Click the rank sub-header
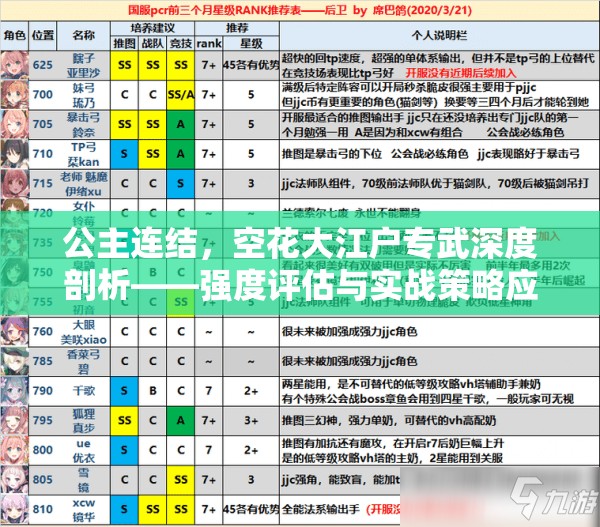600x527 pixels. click(x=209, y=43)
